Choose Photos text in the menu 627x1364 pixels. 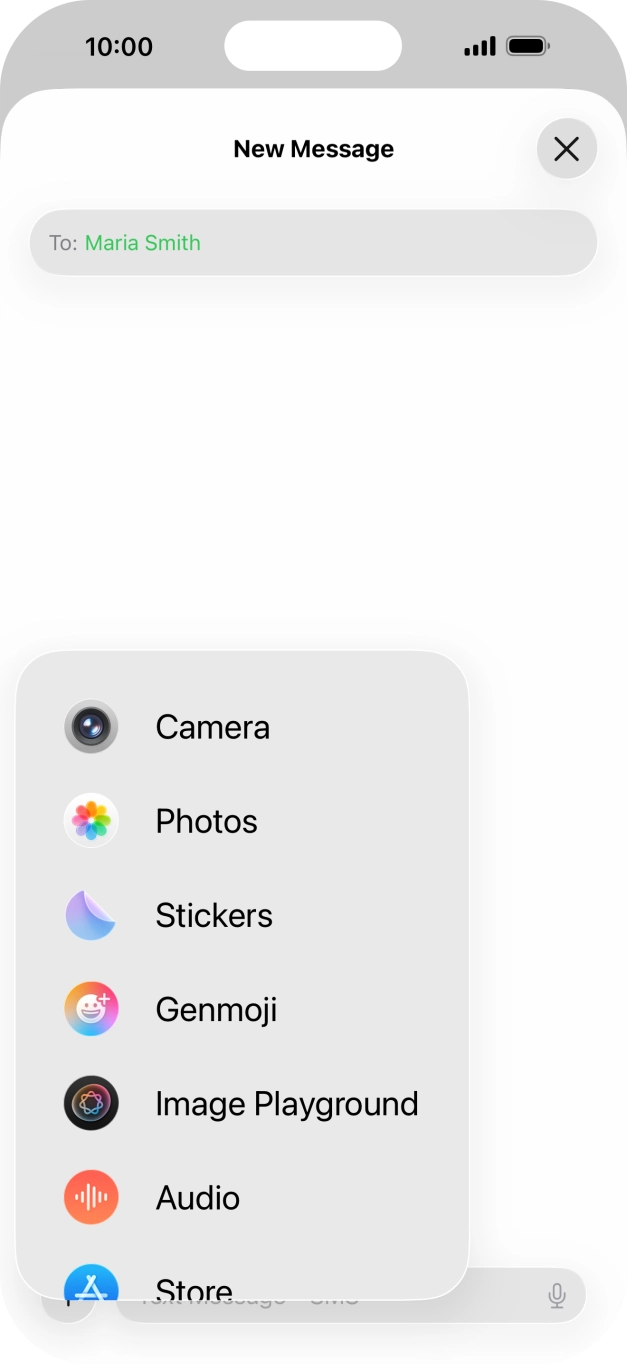pos(207,821)
